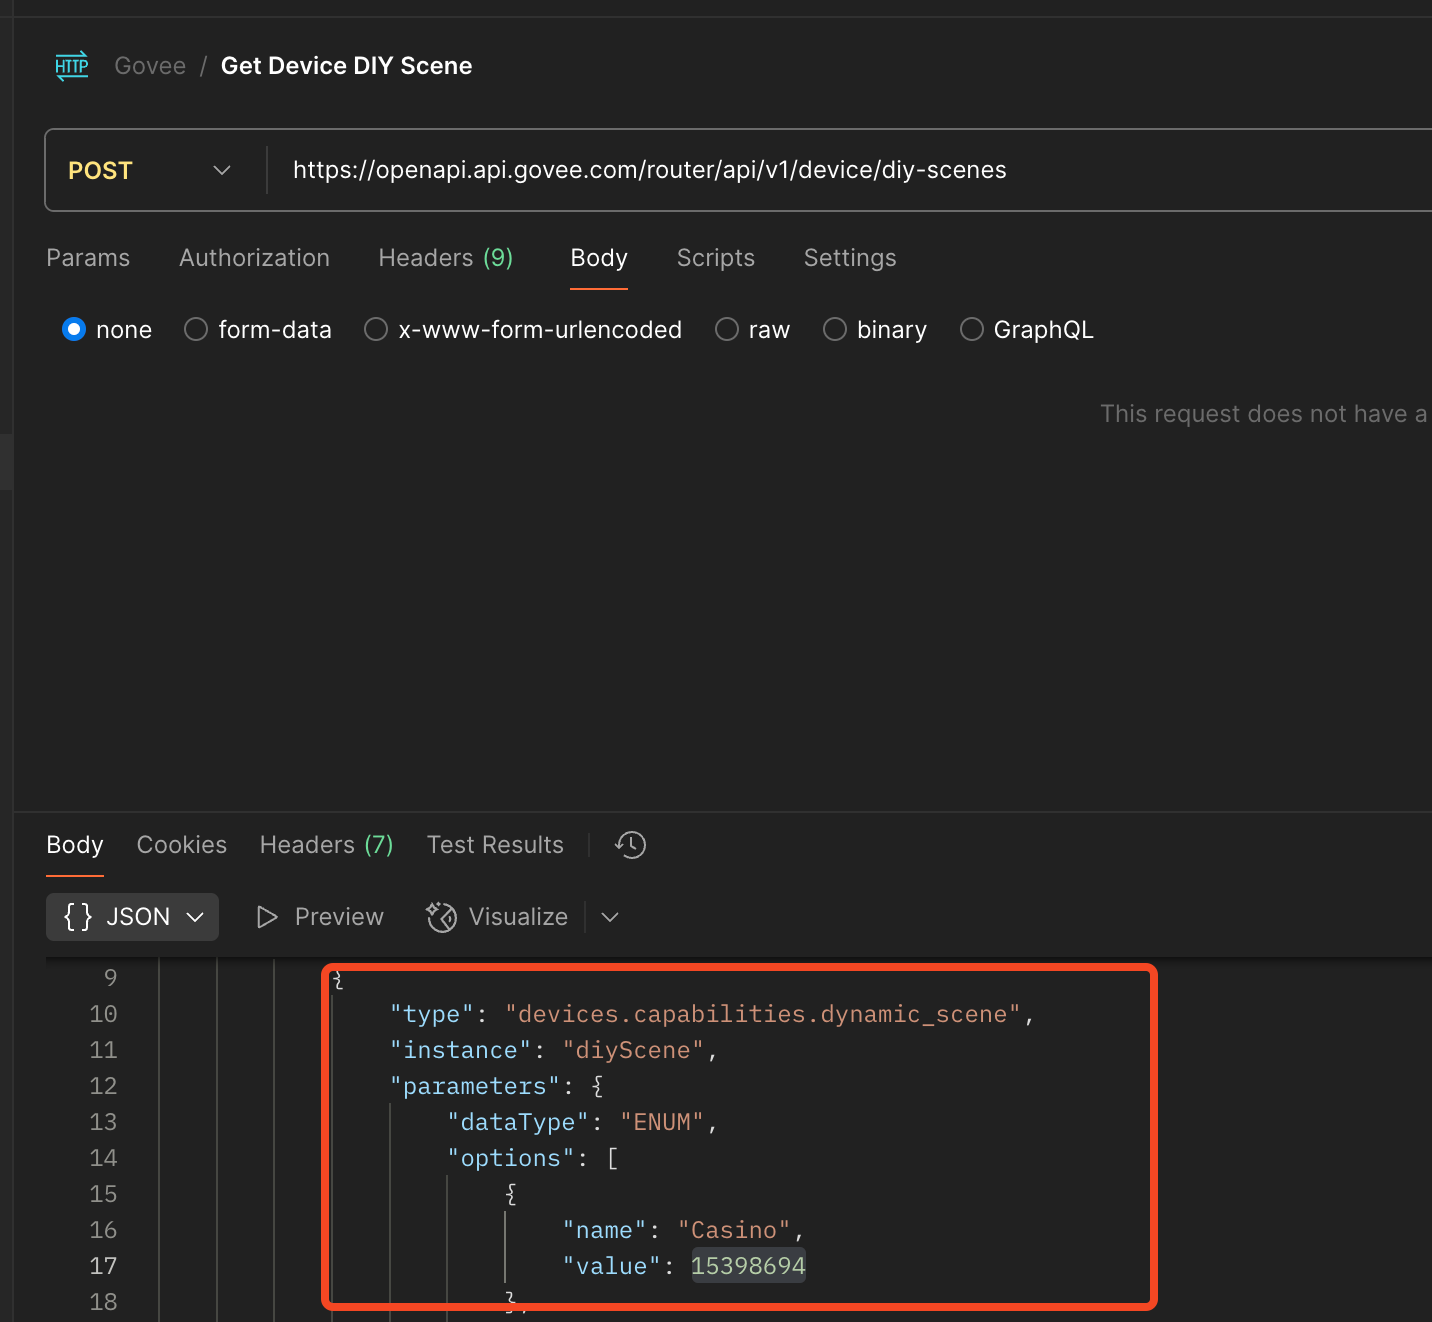This screenshot has height=1322, width=1432.
Task: Select the raw body radio option
Action: [727, 329]
